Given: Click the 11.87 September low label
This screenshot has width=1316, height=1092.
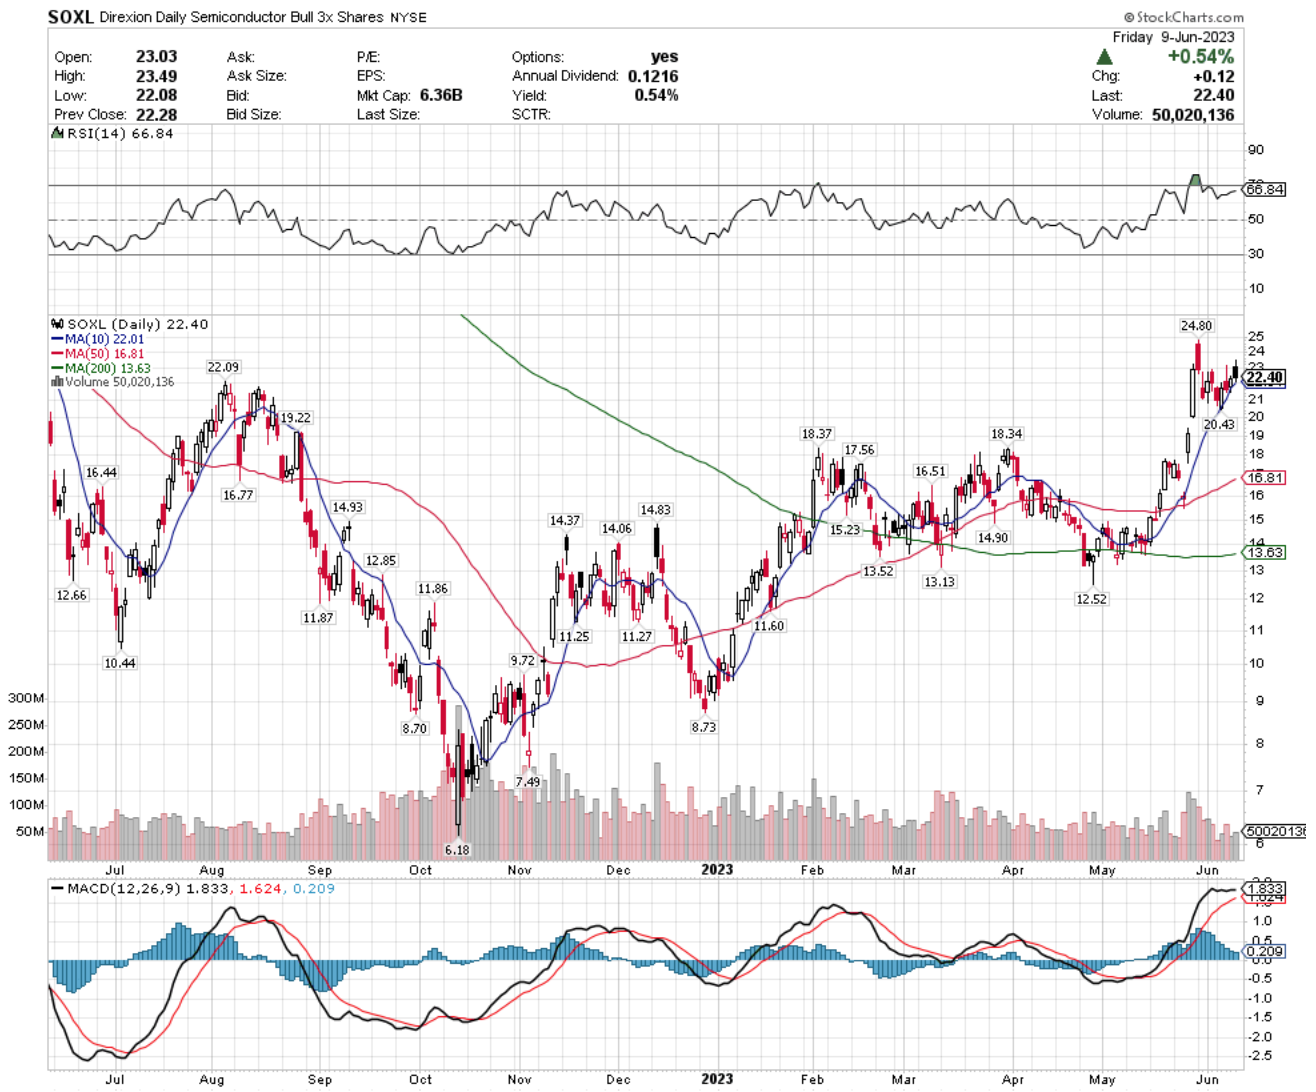Looking at the screenshot, I should (x=318, y=618).
